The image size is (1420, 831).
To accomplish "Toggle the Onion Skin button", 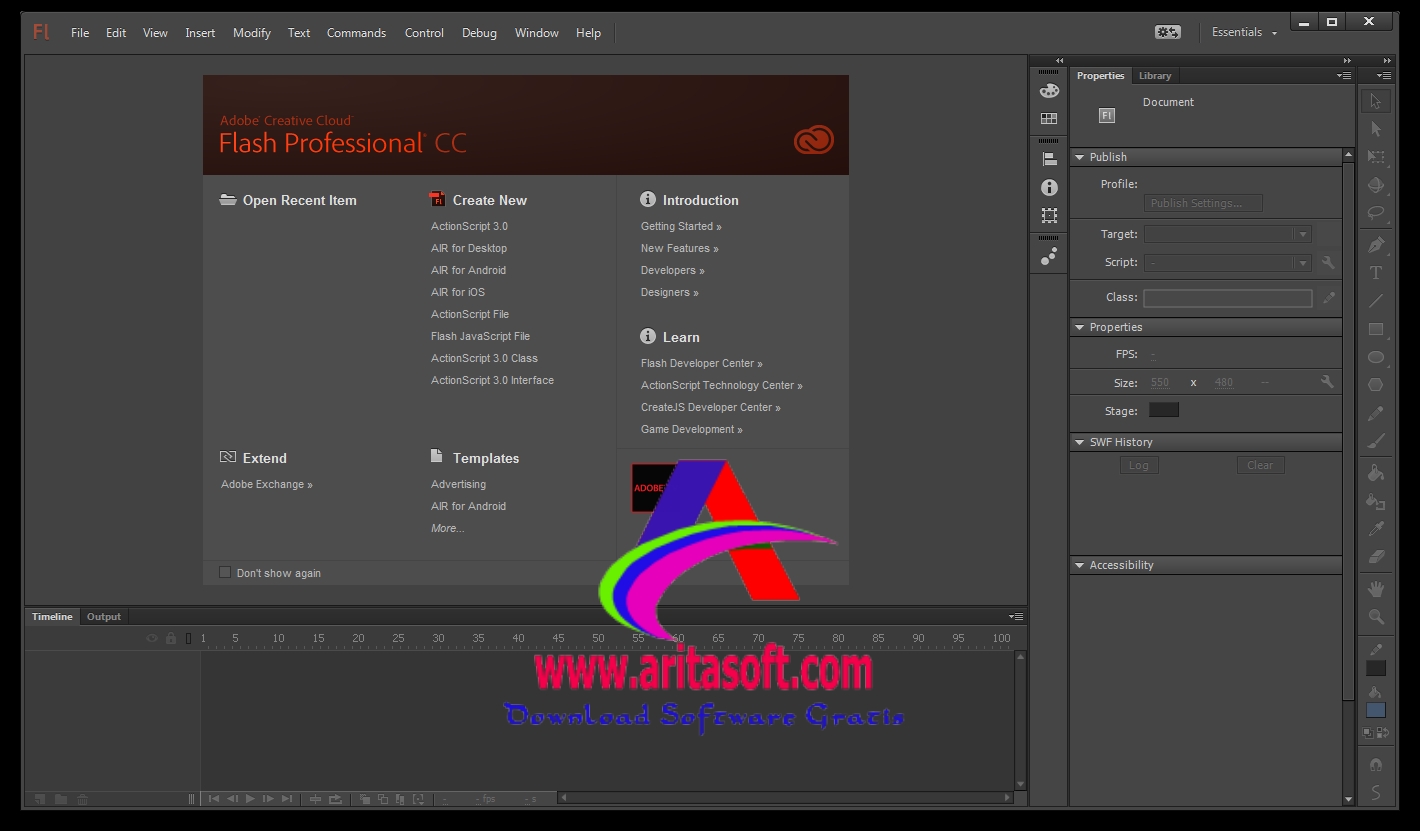I will [365, 799].
